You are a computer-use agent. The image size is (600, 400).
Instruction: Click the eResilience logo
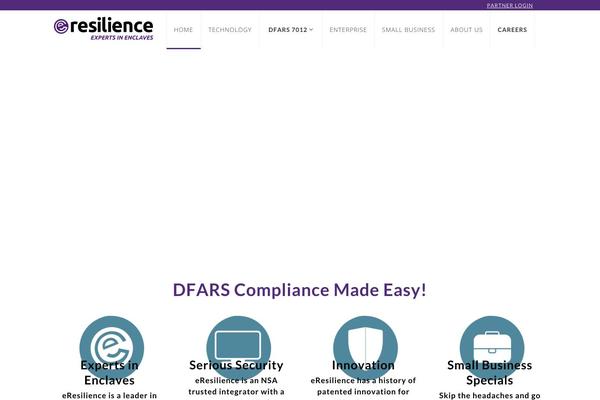[x=103, y=29]
